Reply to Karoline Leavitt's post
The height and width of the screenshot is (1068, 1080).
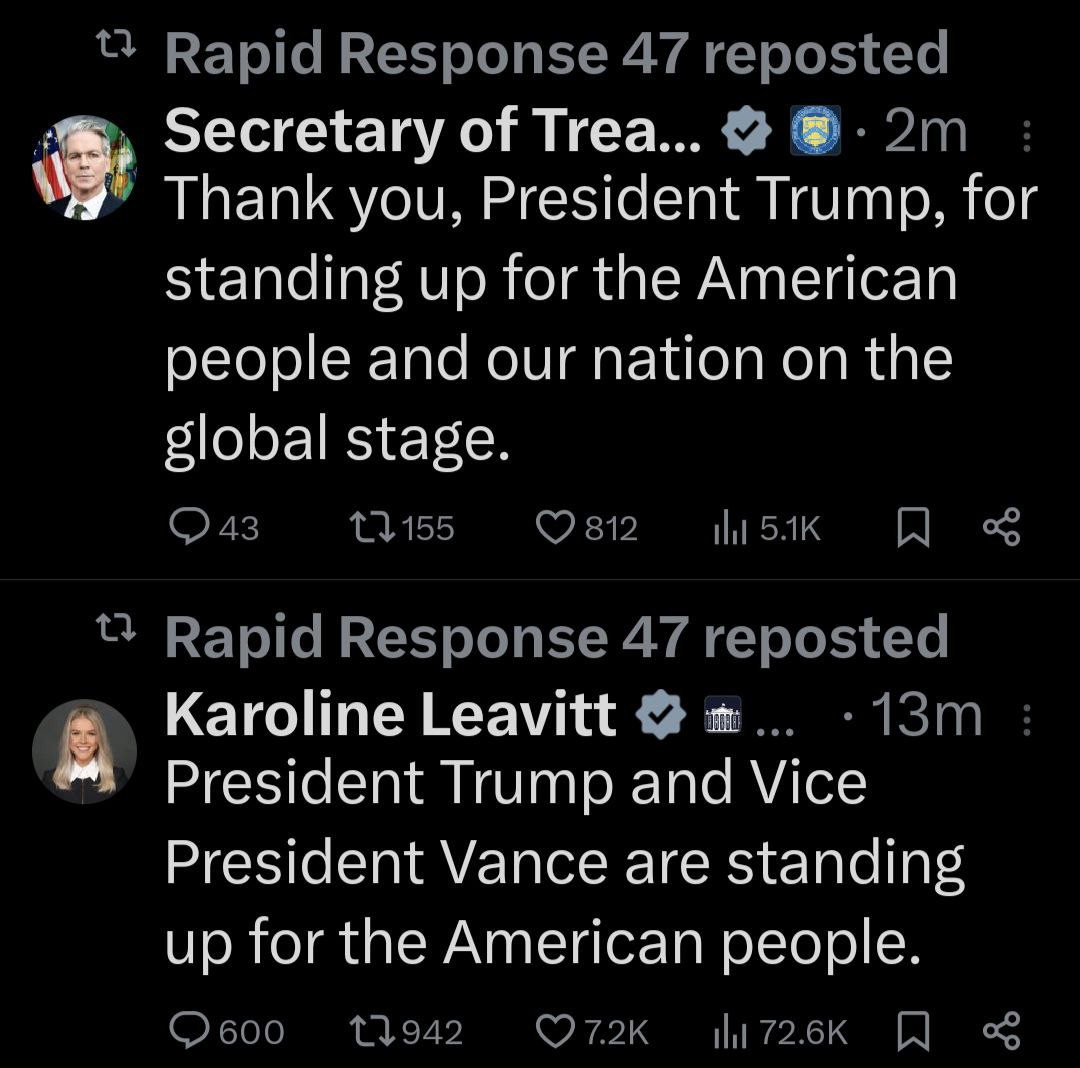point(187,1030)
